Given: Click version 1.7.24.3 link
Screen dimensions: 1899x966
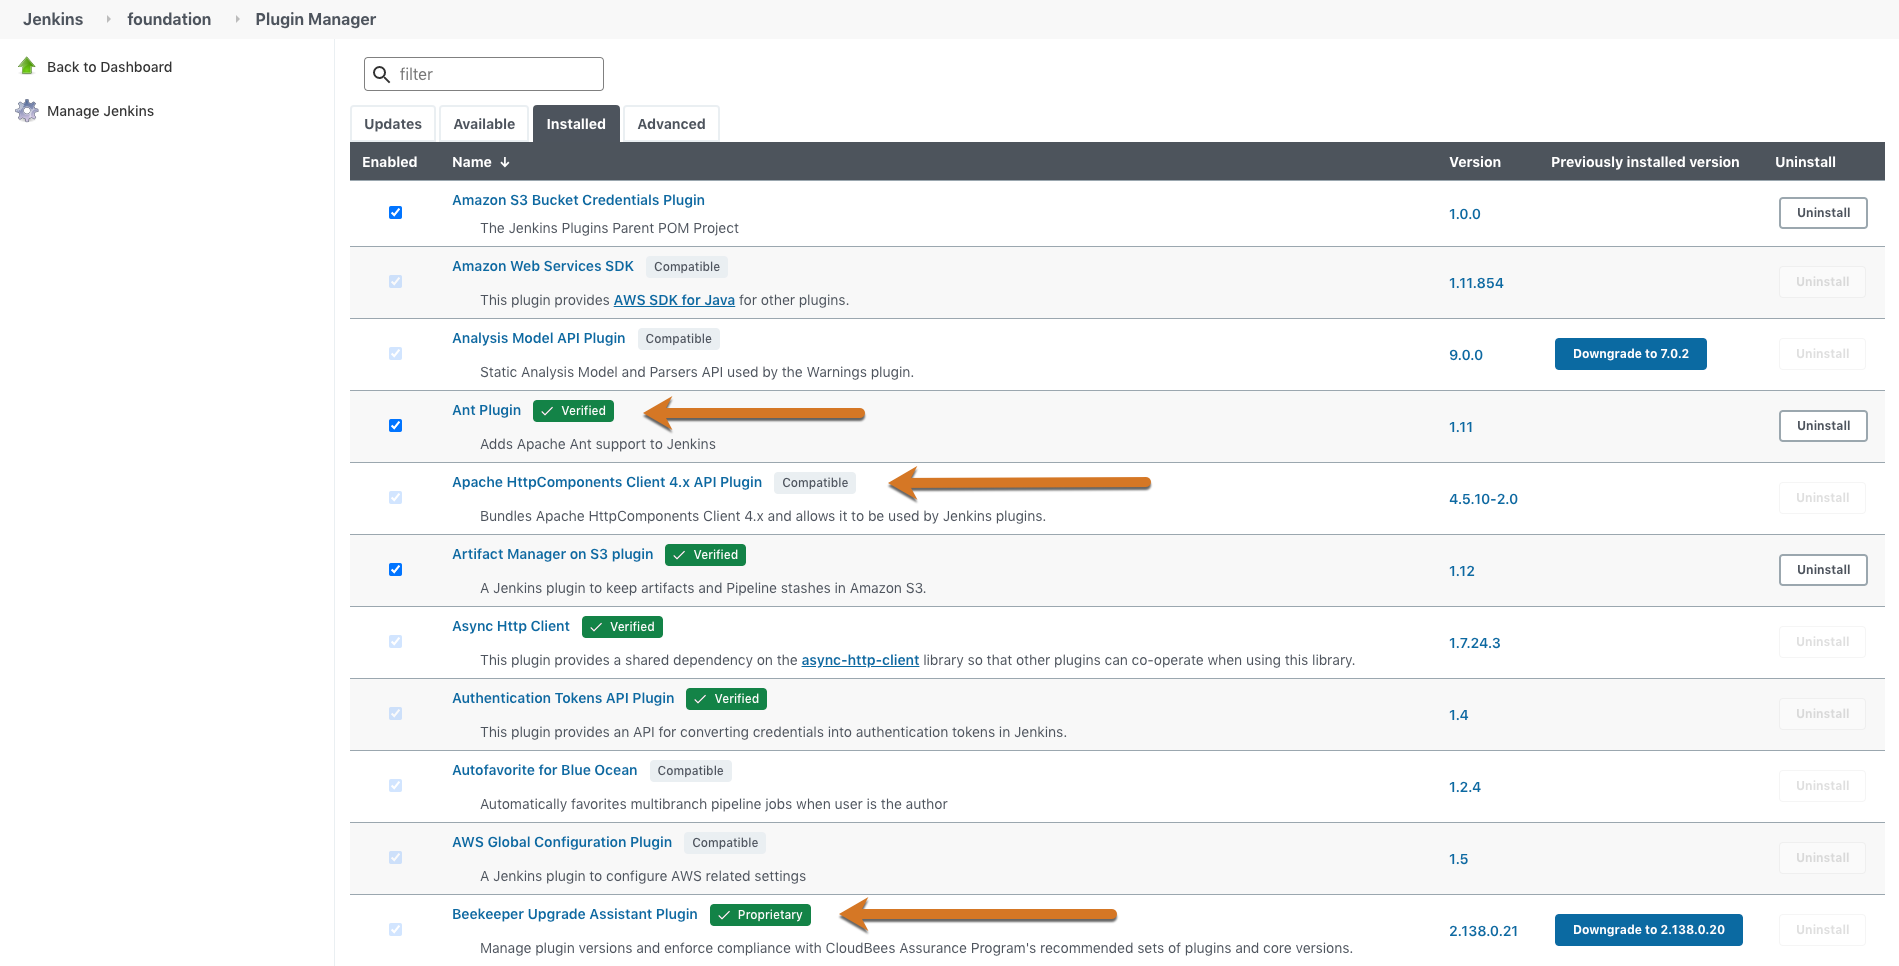Looking at the screenshot, I should 1474,643.
